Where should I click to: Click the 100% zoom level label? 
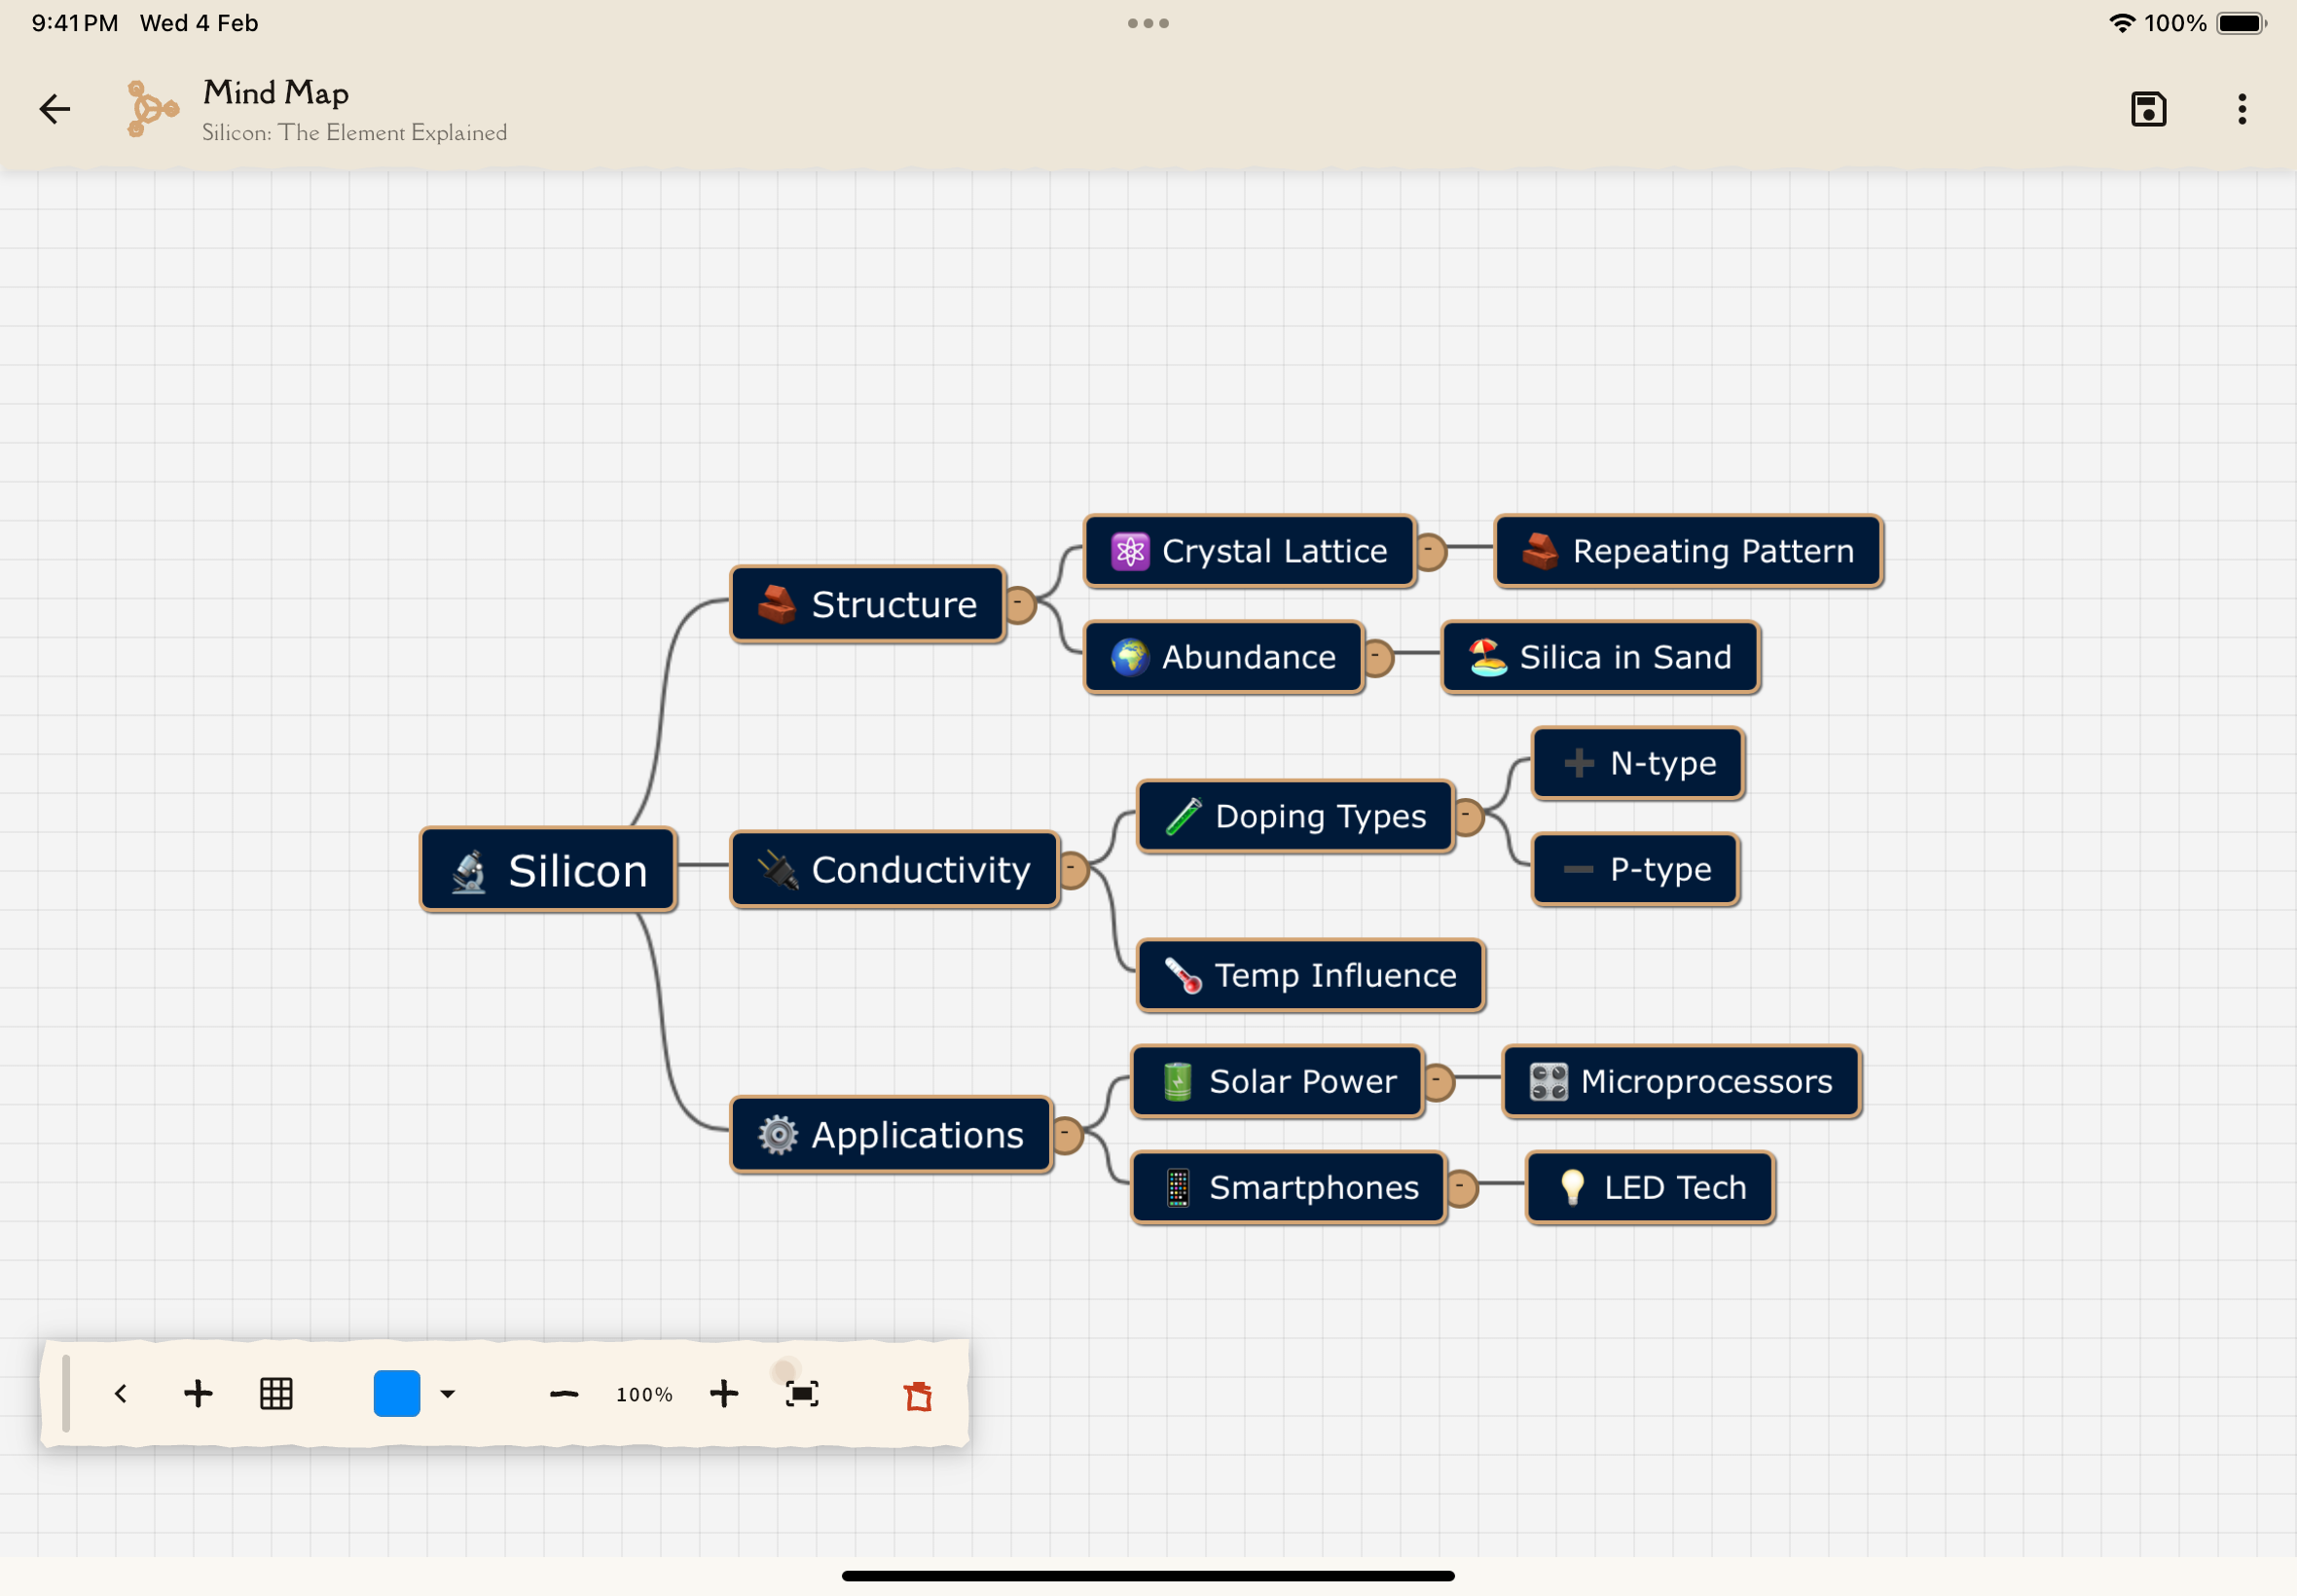click(644, 1394)
